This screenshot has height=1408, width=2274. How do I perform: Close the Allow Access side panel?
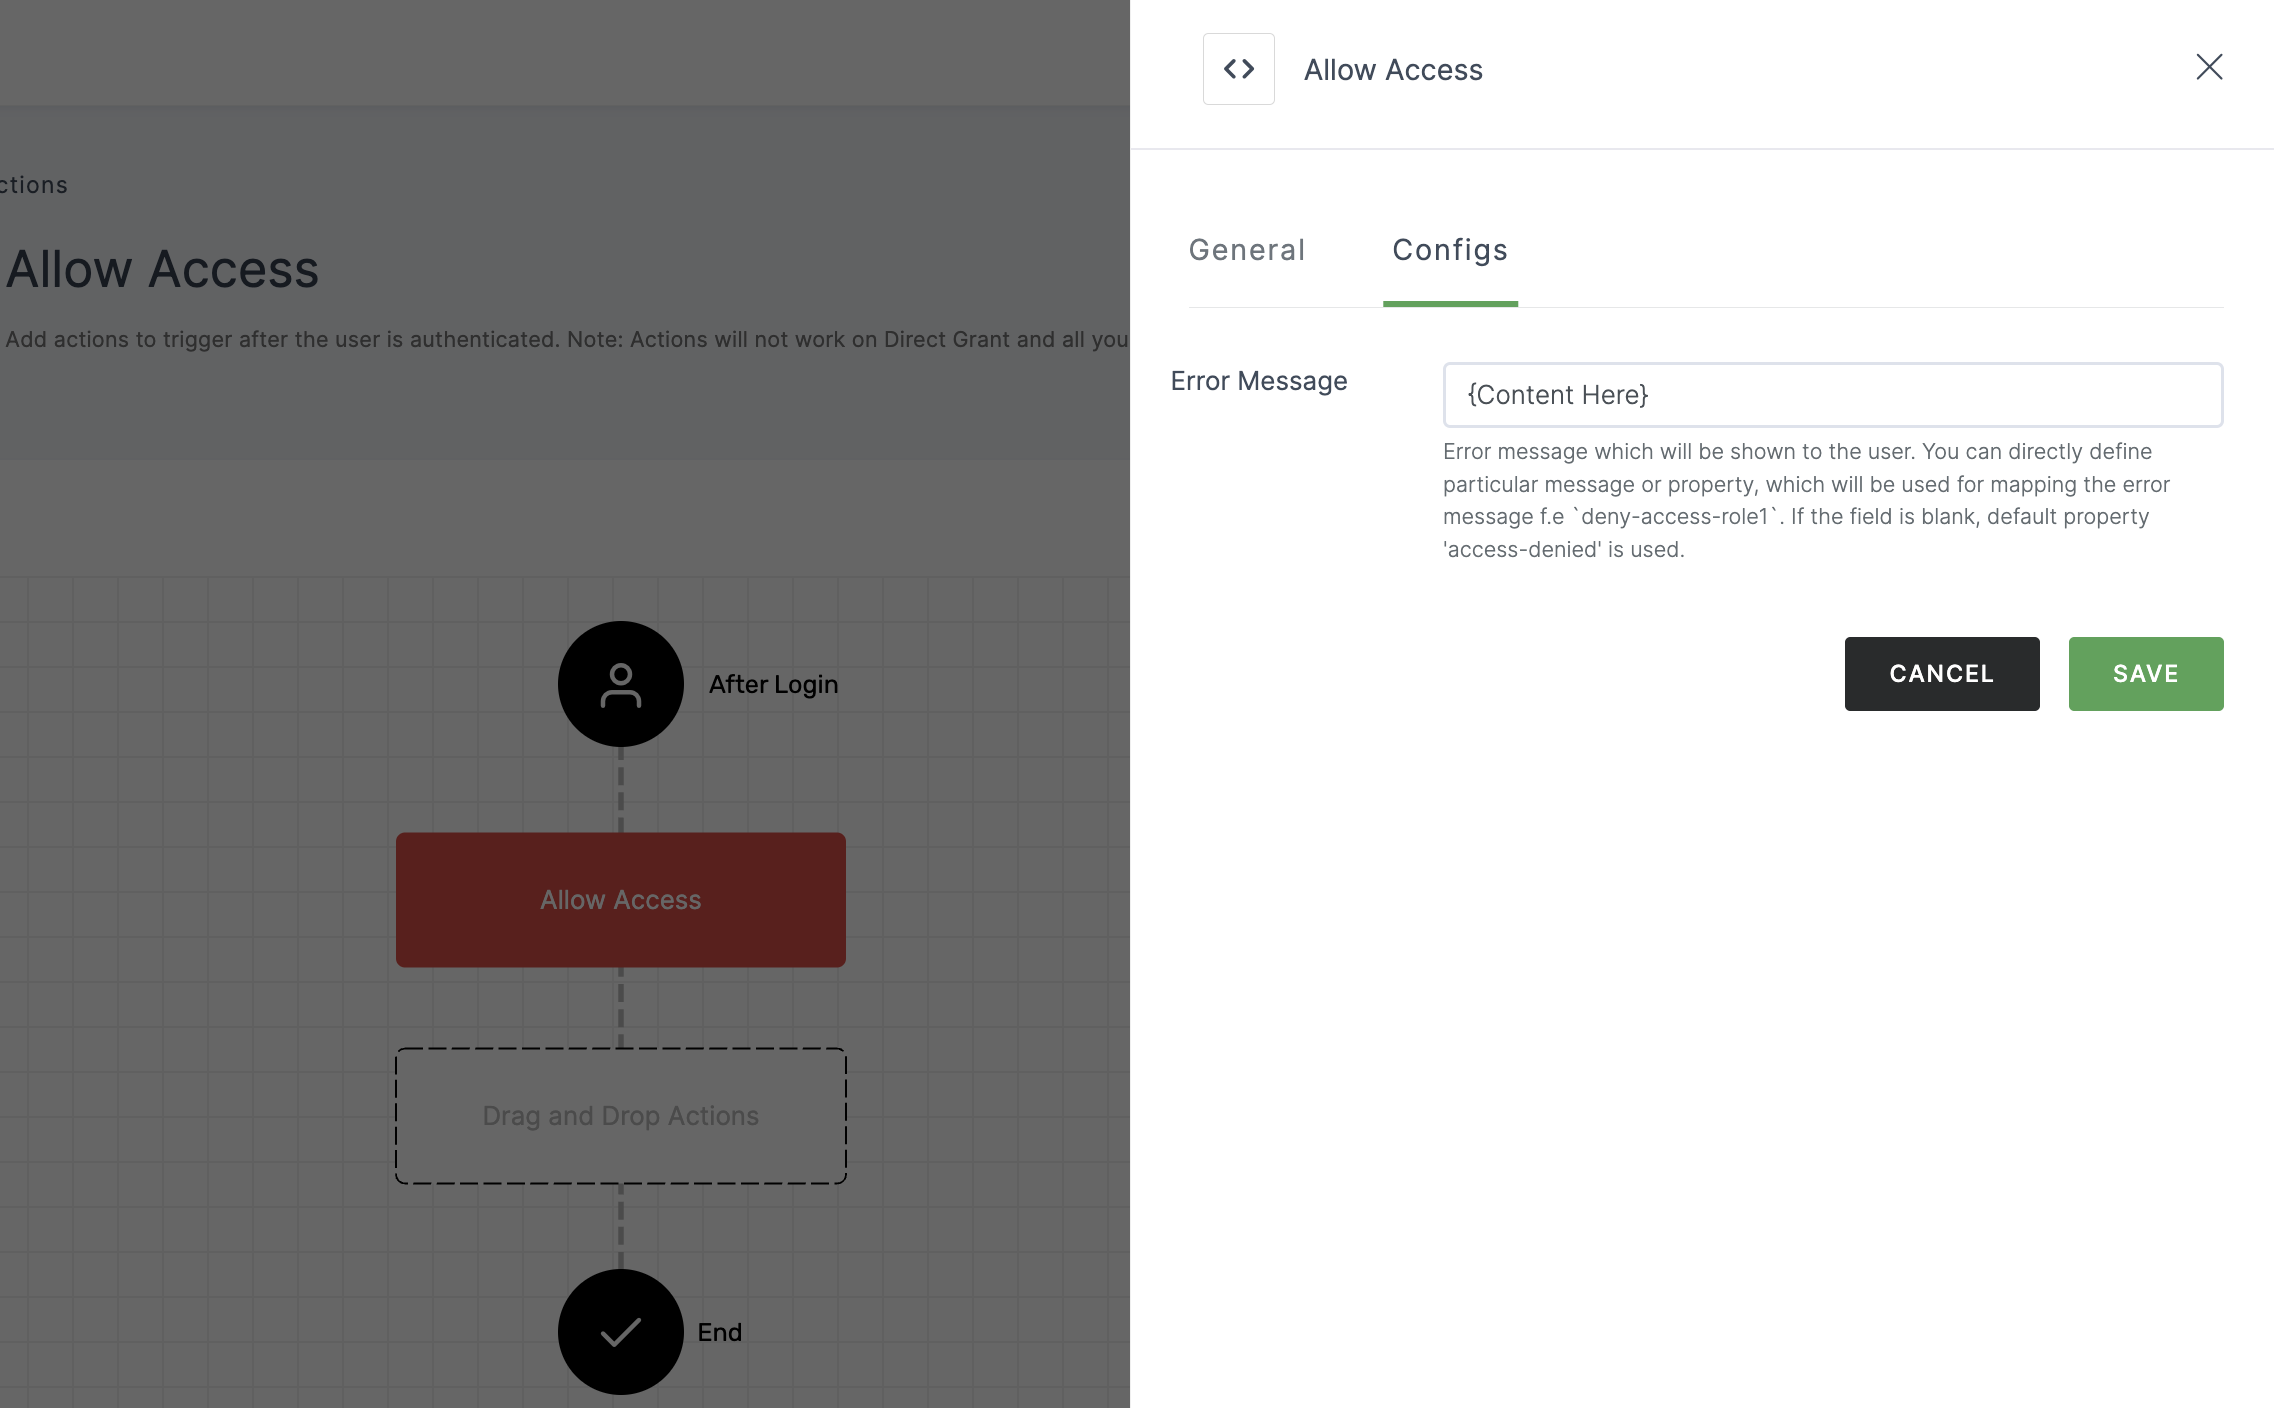(x=2209, y=67)
